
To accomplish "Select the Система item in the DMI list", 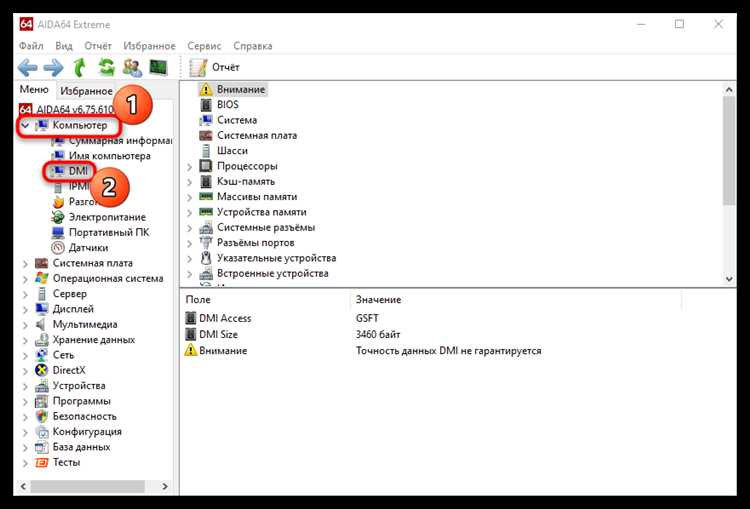I will [237, 120].
